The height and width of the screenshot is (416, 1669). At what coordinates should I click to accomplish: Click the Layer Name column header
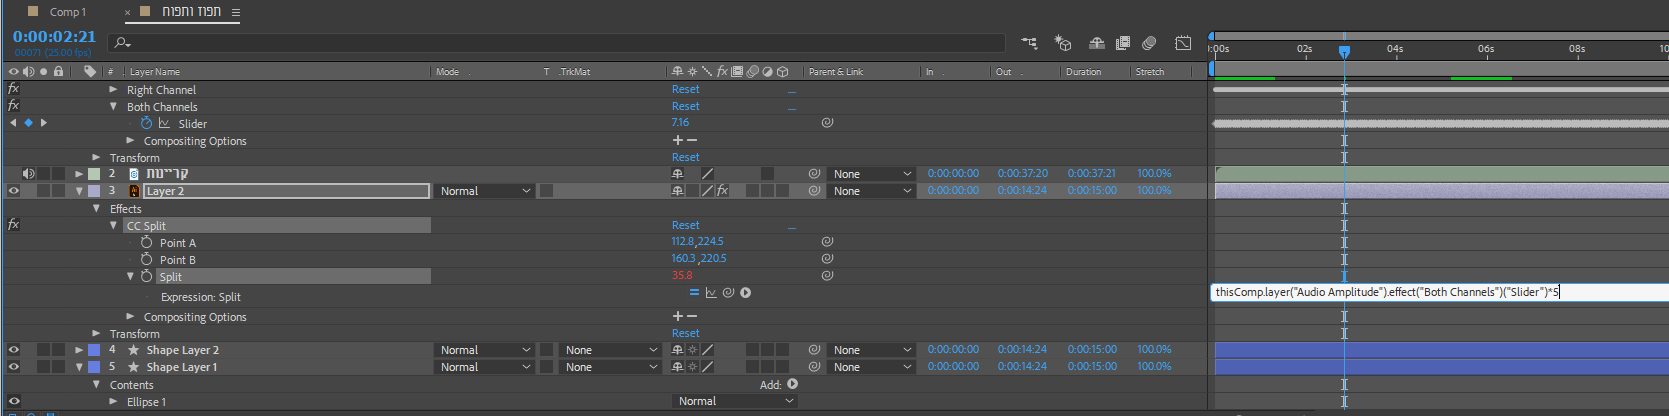(x=155, y=72)
